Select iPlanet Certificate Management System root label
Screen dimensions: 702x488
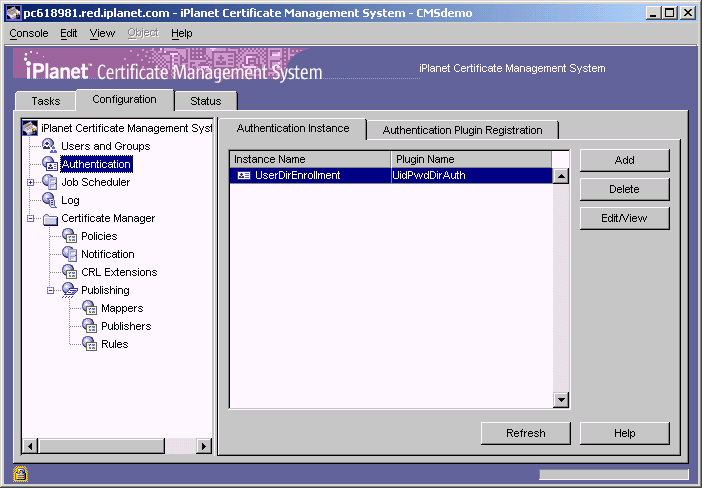tap(126, 128)
